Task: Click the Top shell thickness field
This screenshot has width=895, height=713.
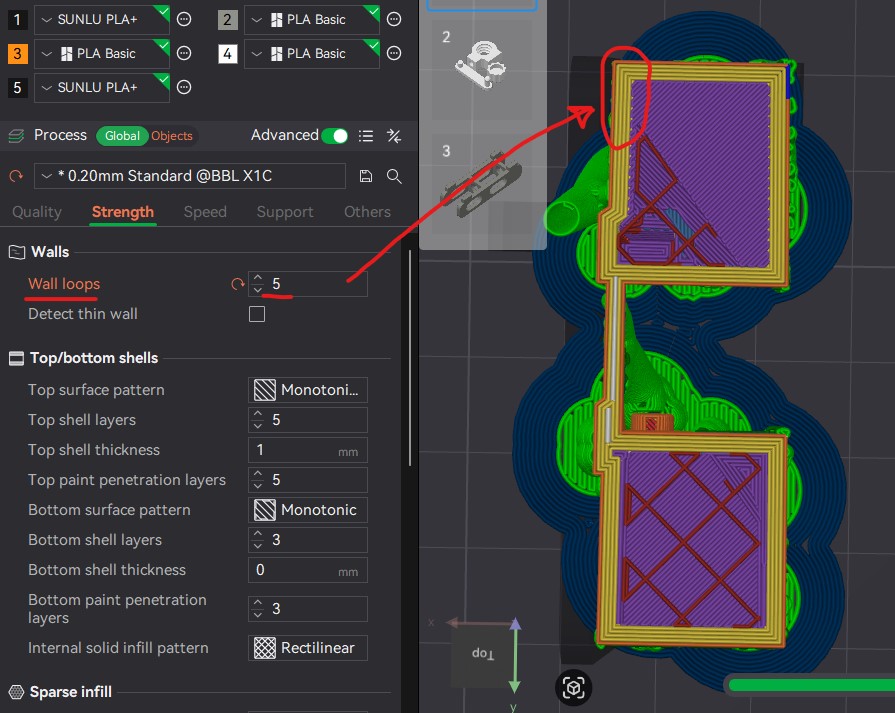Action: (x=308, y=450)
